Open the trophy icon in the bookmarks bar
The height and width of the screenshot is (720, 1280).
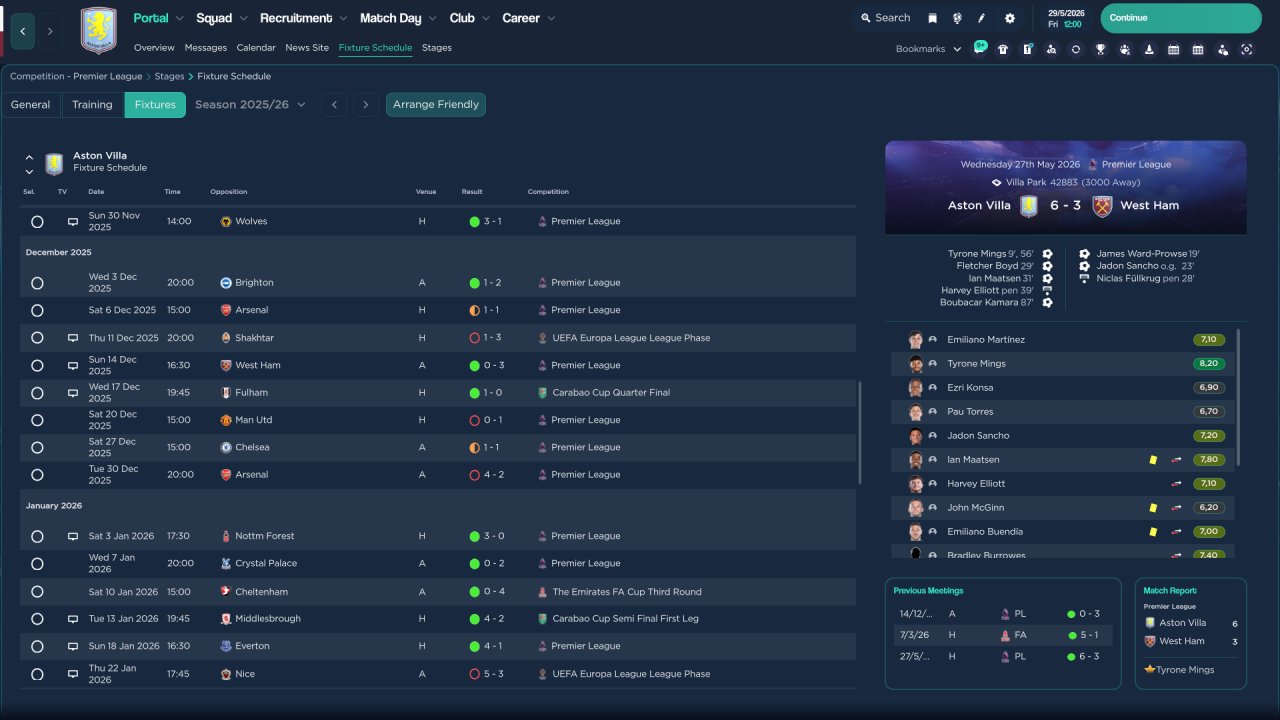[1100, 49]
